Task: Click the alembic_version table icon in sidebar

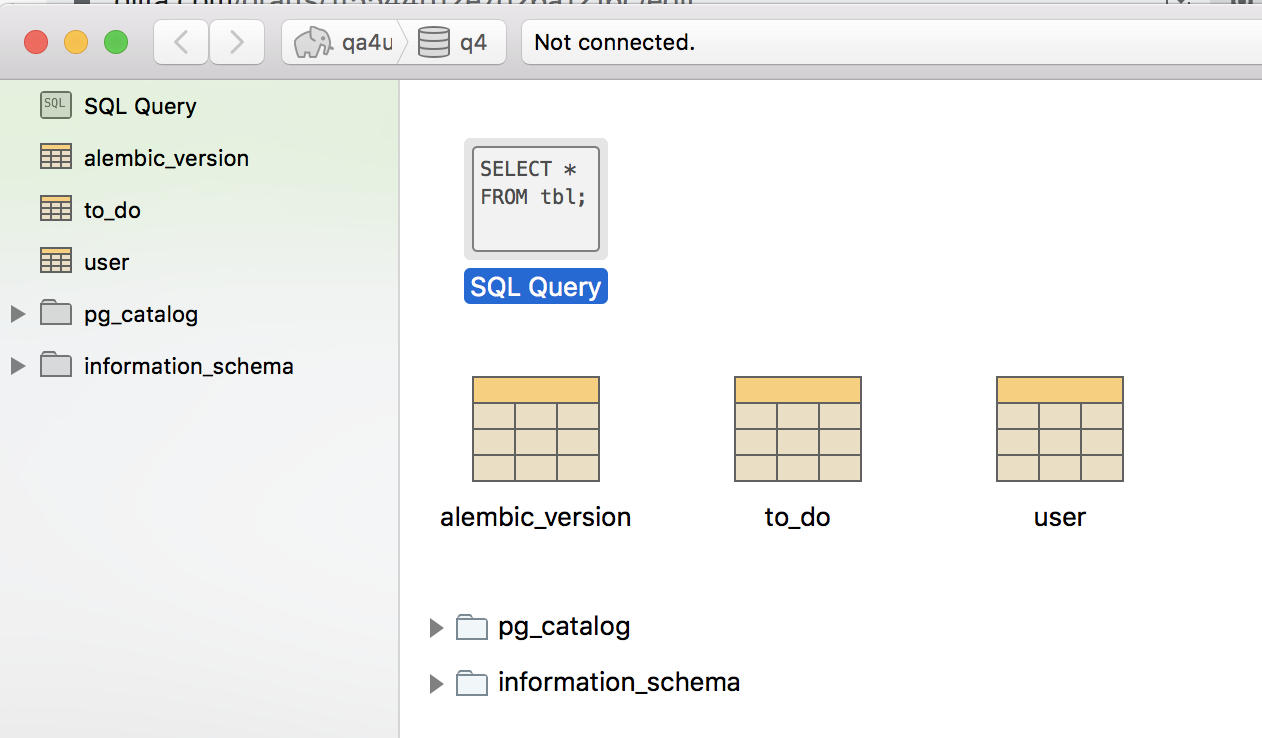Action: pyautogui.click(x=55, y=157)
